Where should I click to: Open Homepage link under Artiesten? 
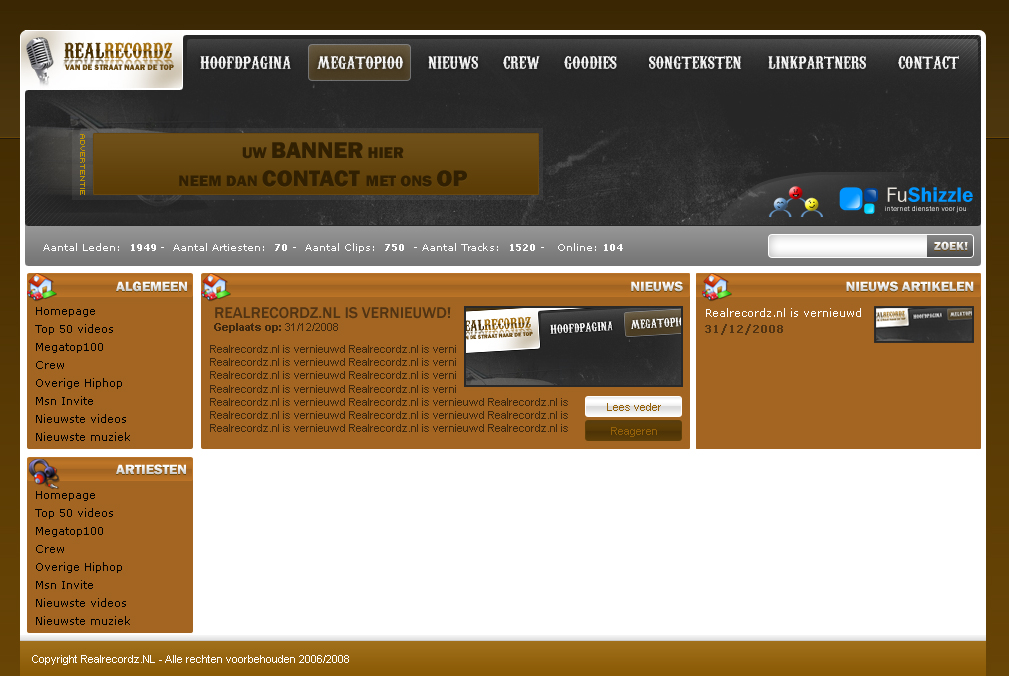pos(66,495)
